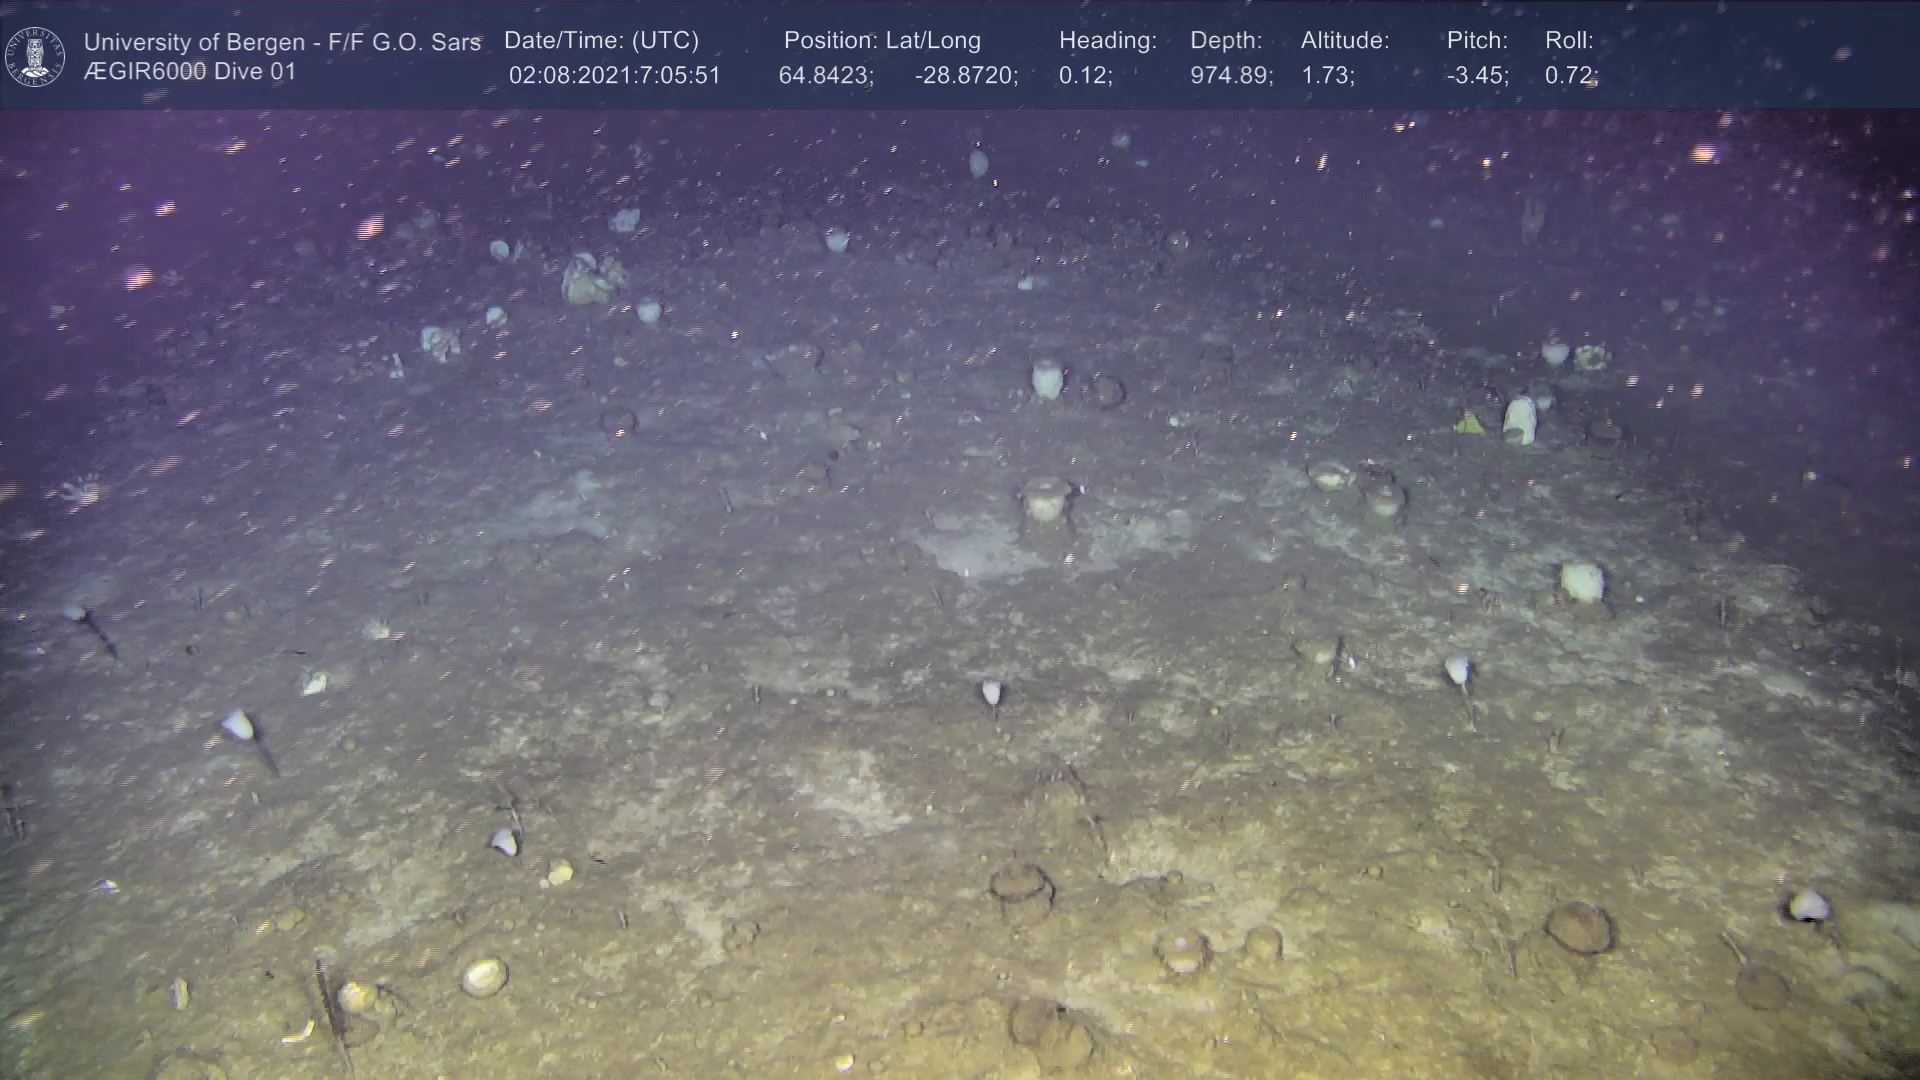The width and height of the screenshot is (1920, 1080).
Task: Click the Depth label
Action: 1226,40
